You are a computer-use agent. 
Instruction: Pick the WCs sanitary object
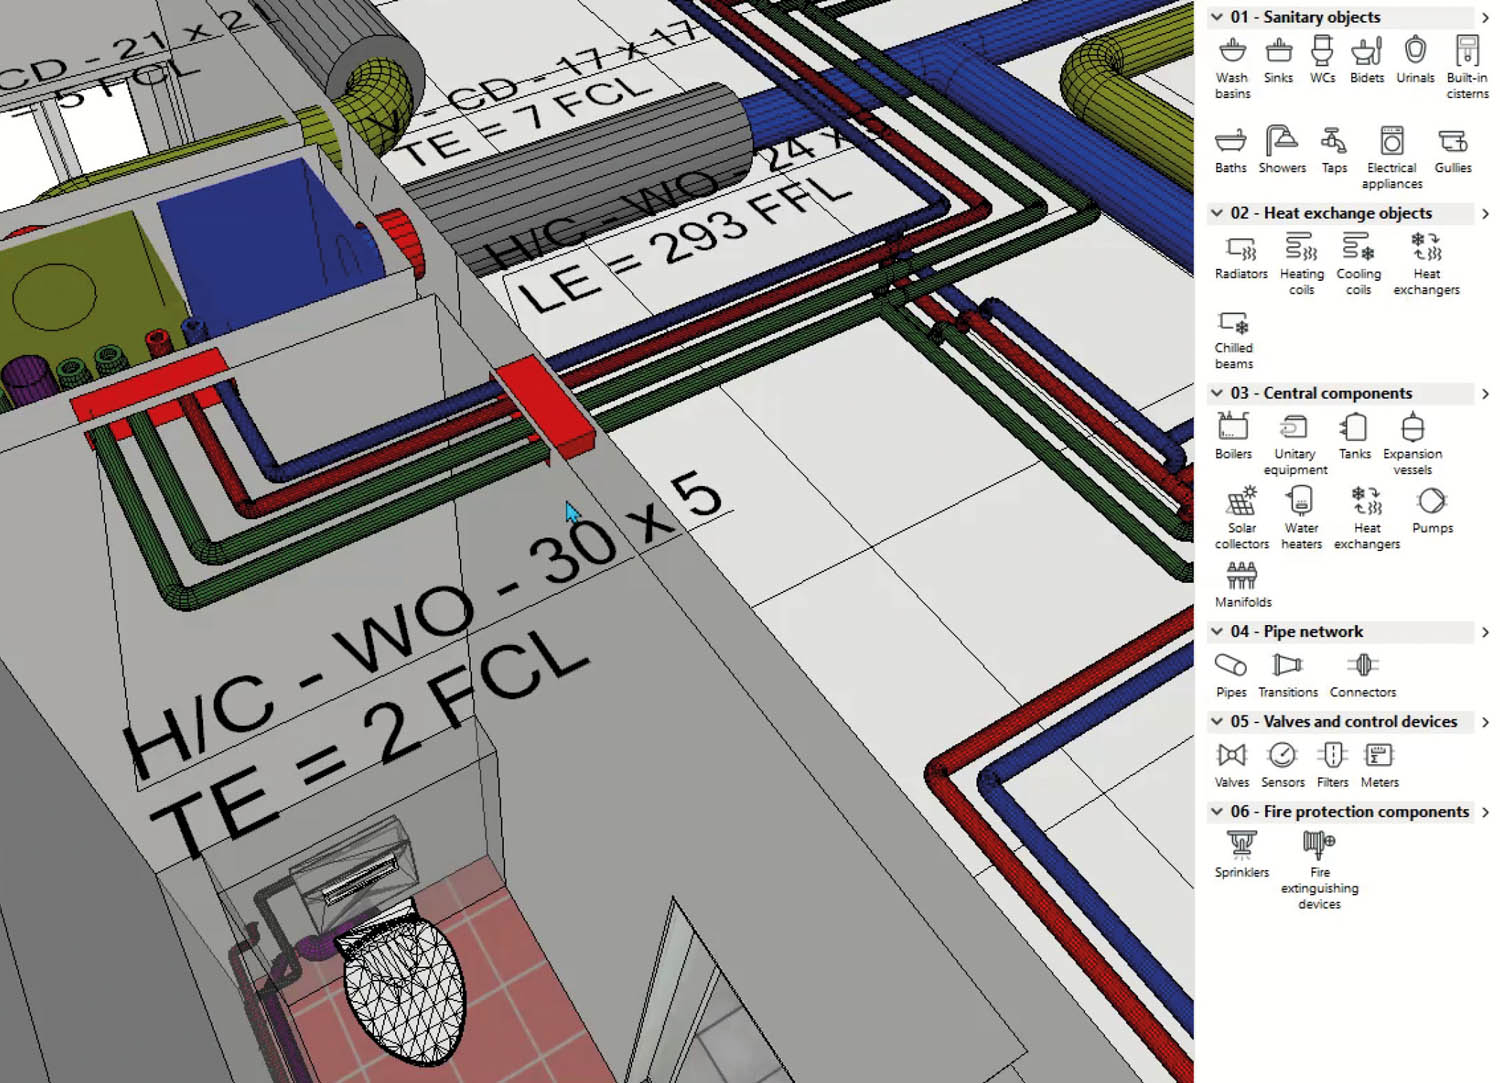click(x=1322, y=52)
